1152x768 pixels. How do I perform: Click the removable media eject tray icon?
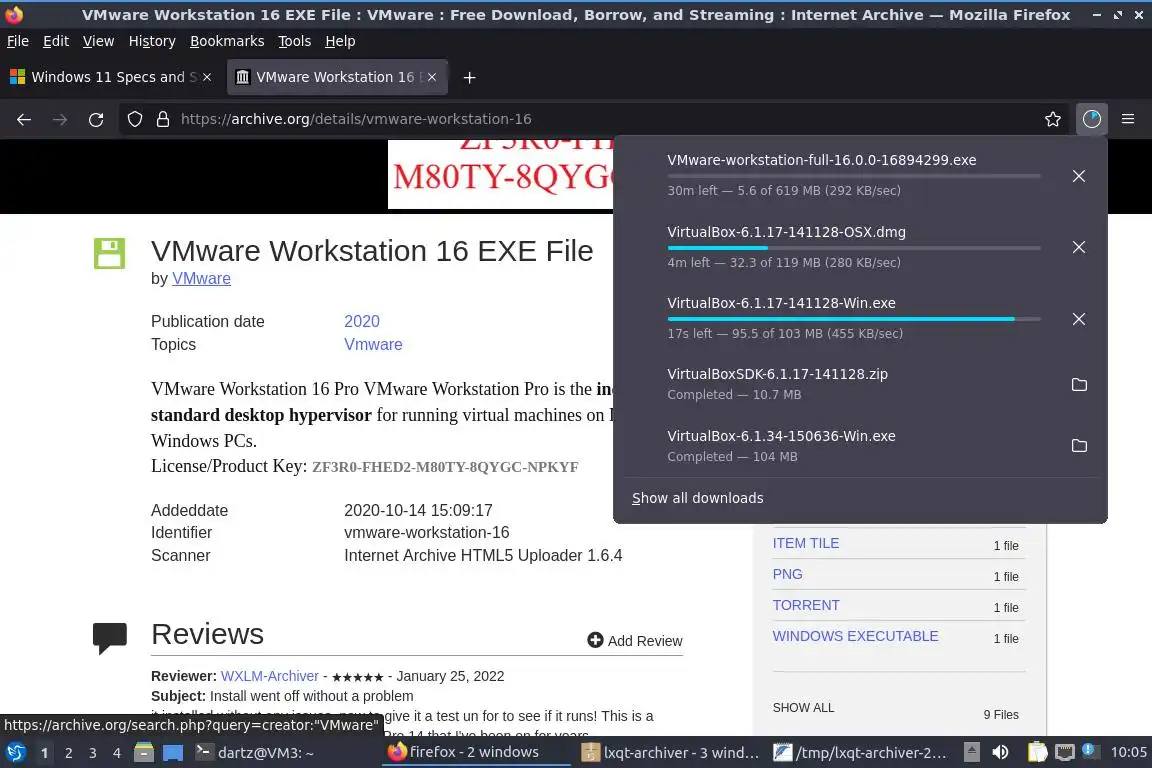[x=971, y=752]
